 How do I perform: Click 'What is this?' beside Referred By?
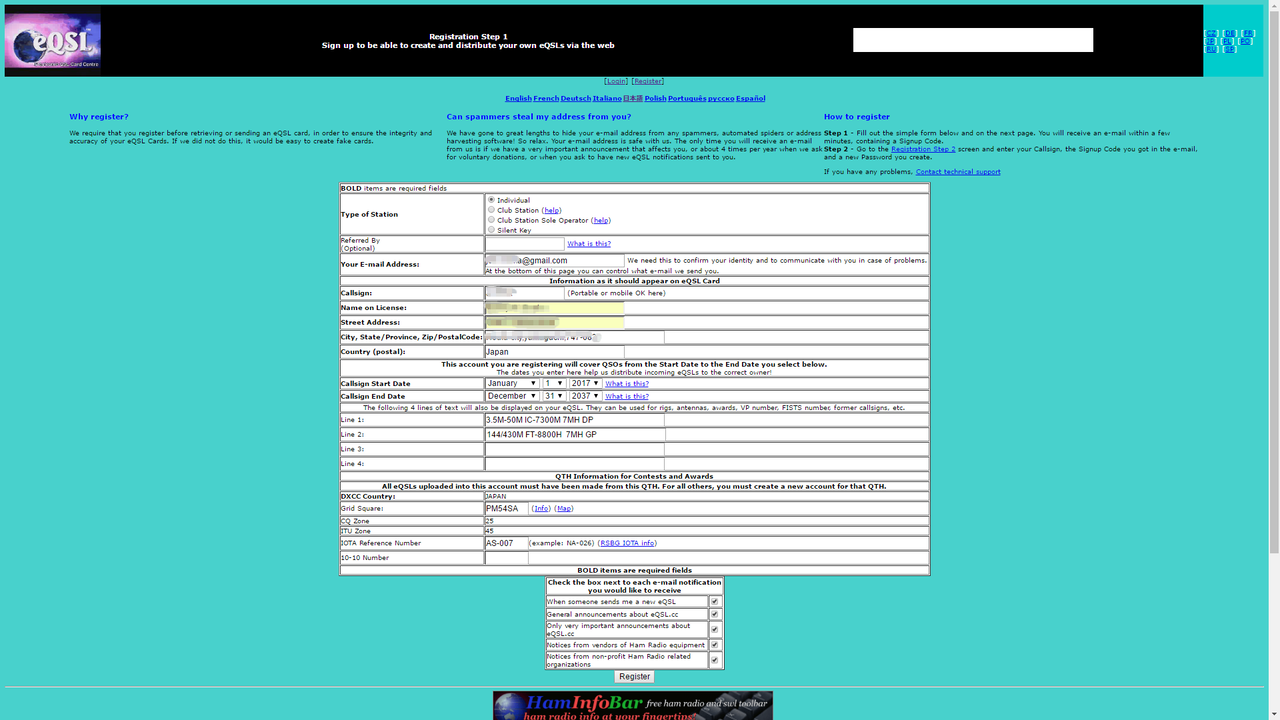point(589,244)
